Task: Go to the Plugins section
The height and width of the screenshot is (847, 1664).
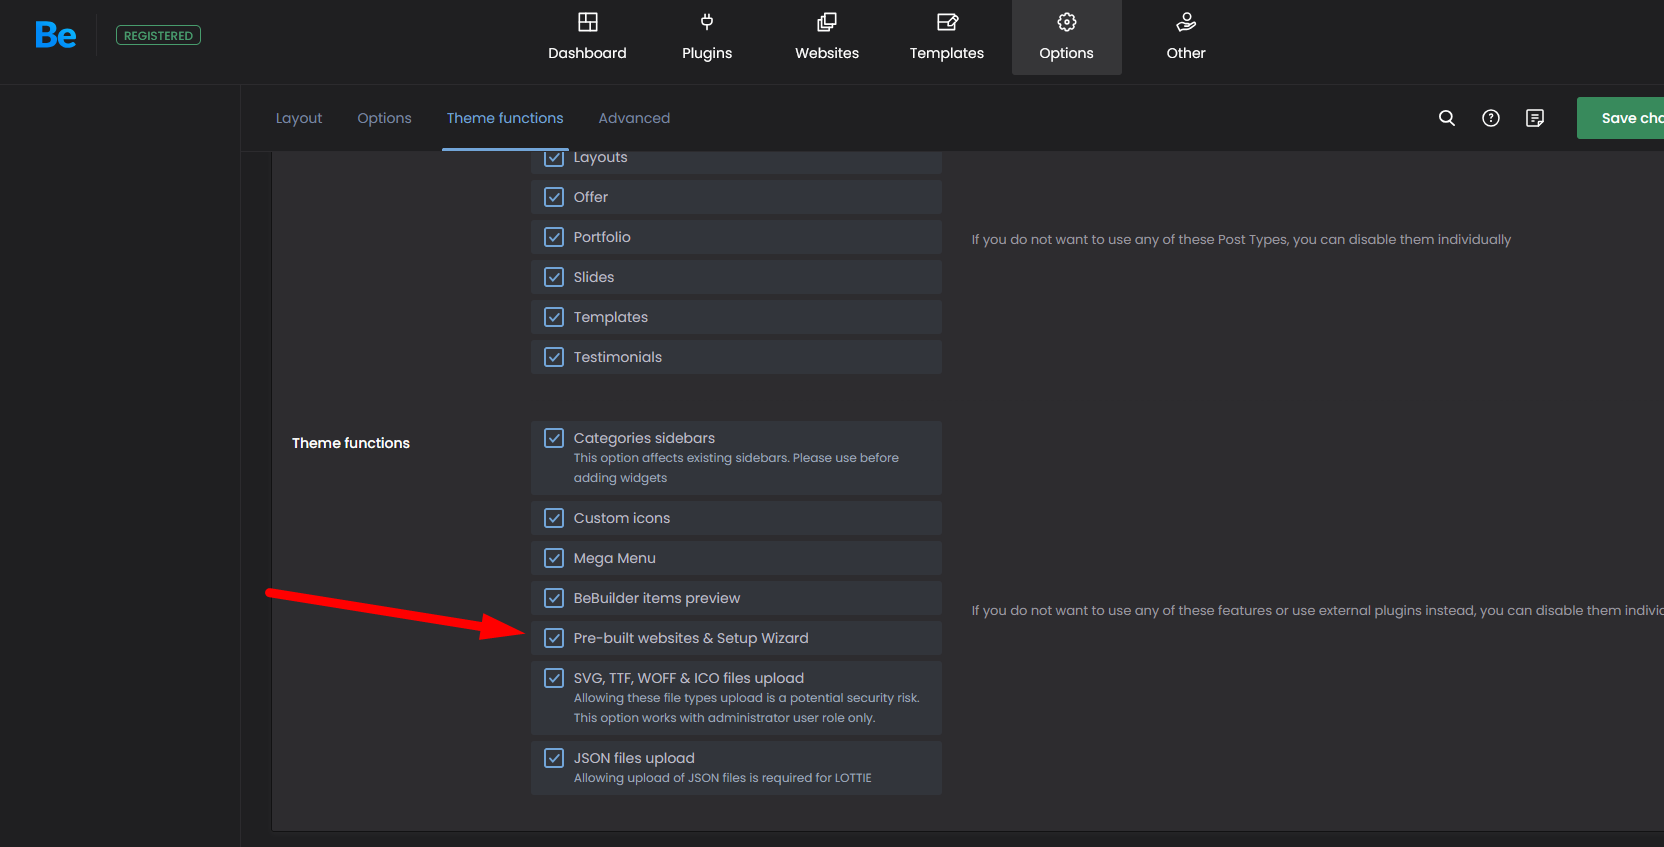Action: tap(707, 37)
